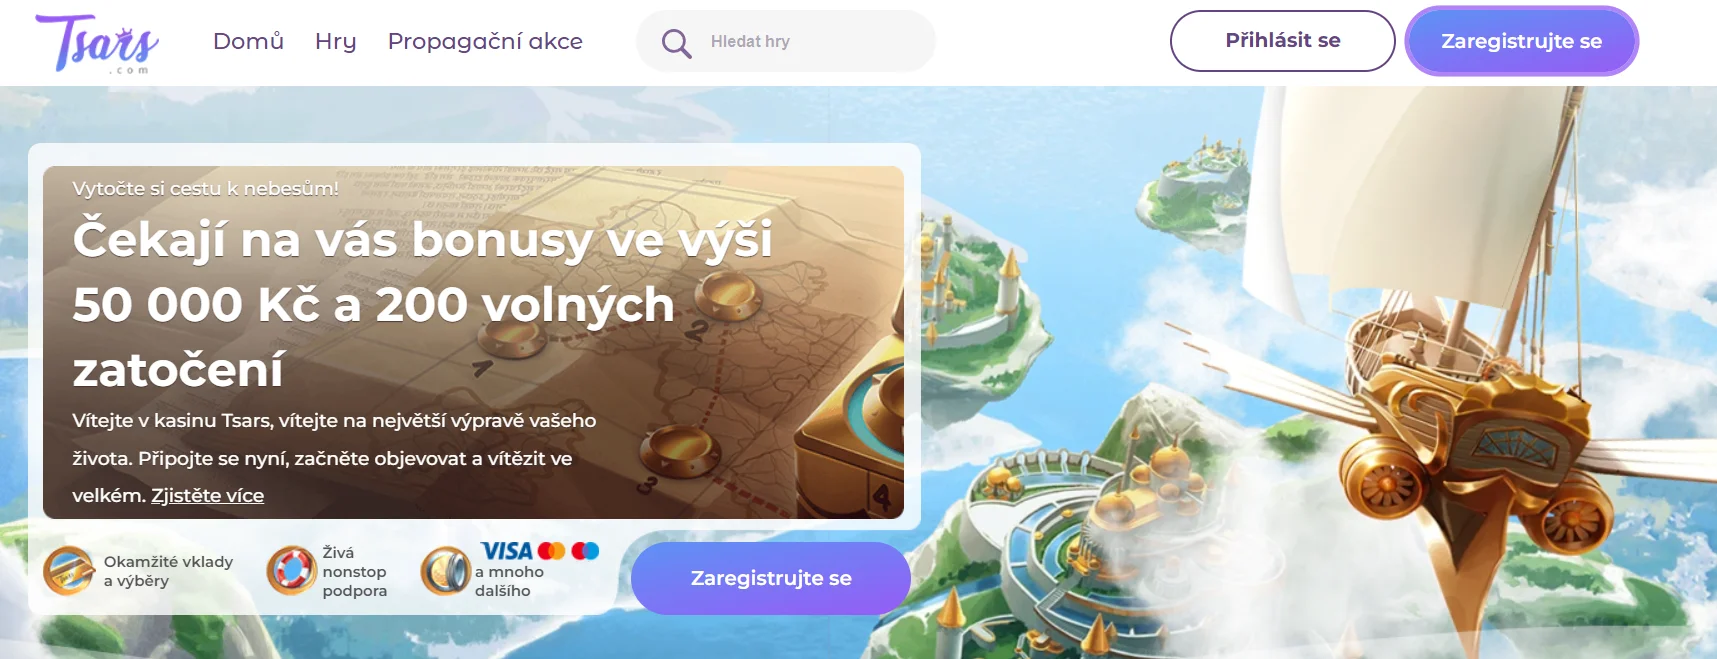The image size is (1717, 659).
Task: Click the Živá nonstop podpora label
Action: [x=354, y=571]
